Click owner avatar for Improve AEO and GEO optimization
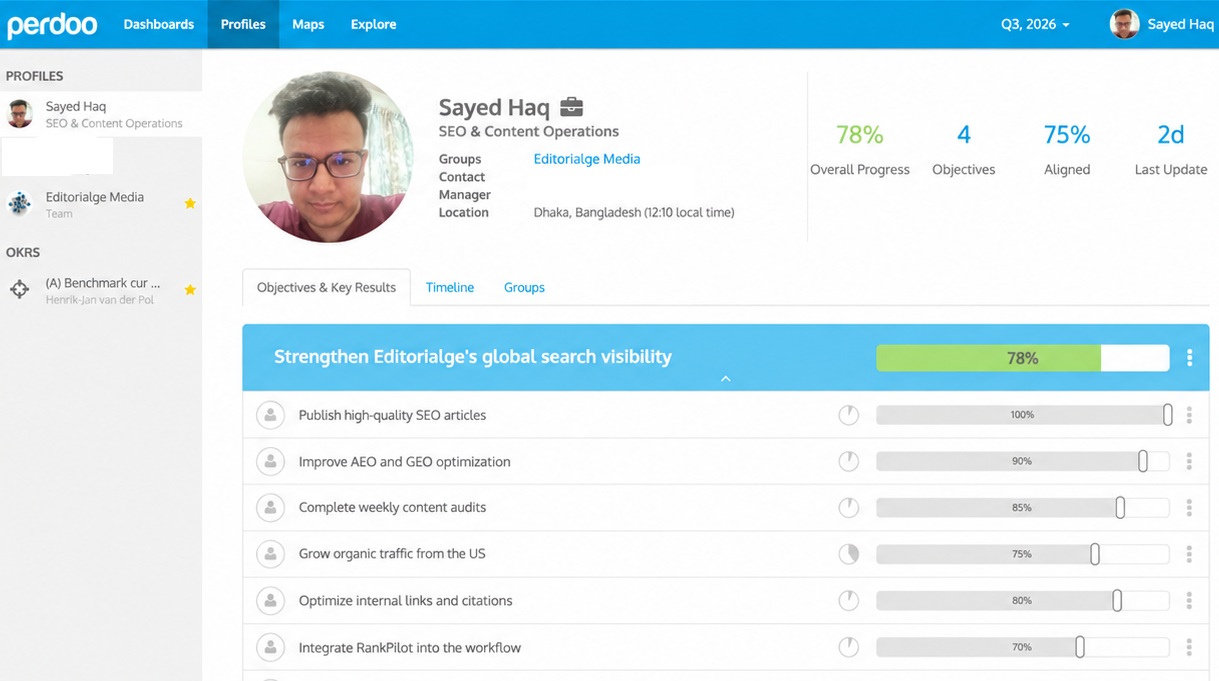This screenshot has height=681, width=1219. (270, 461)
